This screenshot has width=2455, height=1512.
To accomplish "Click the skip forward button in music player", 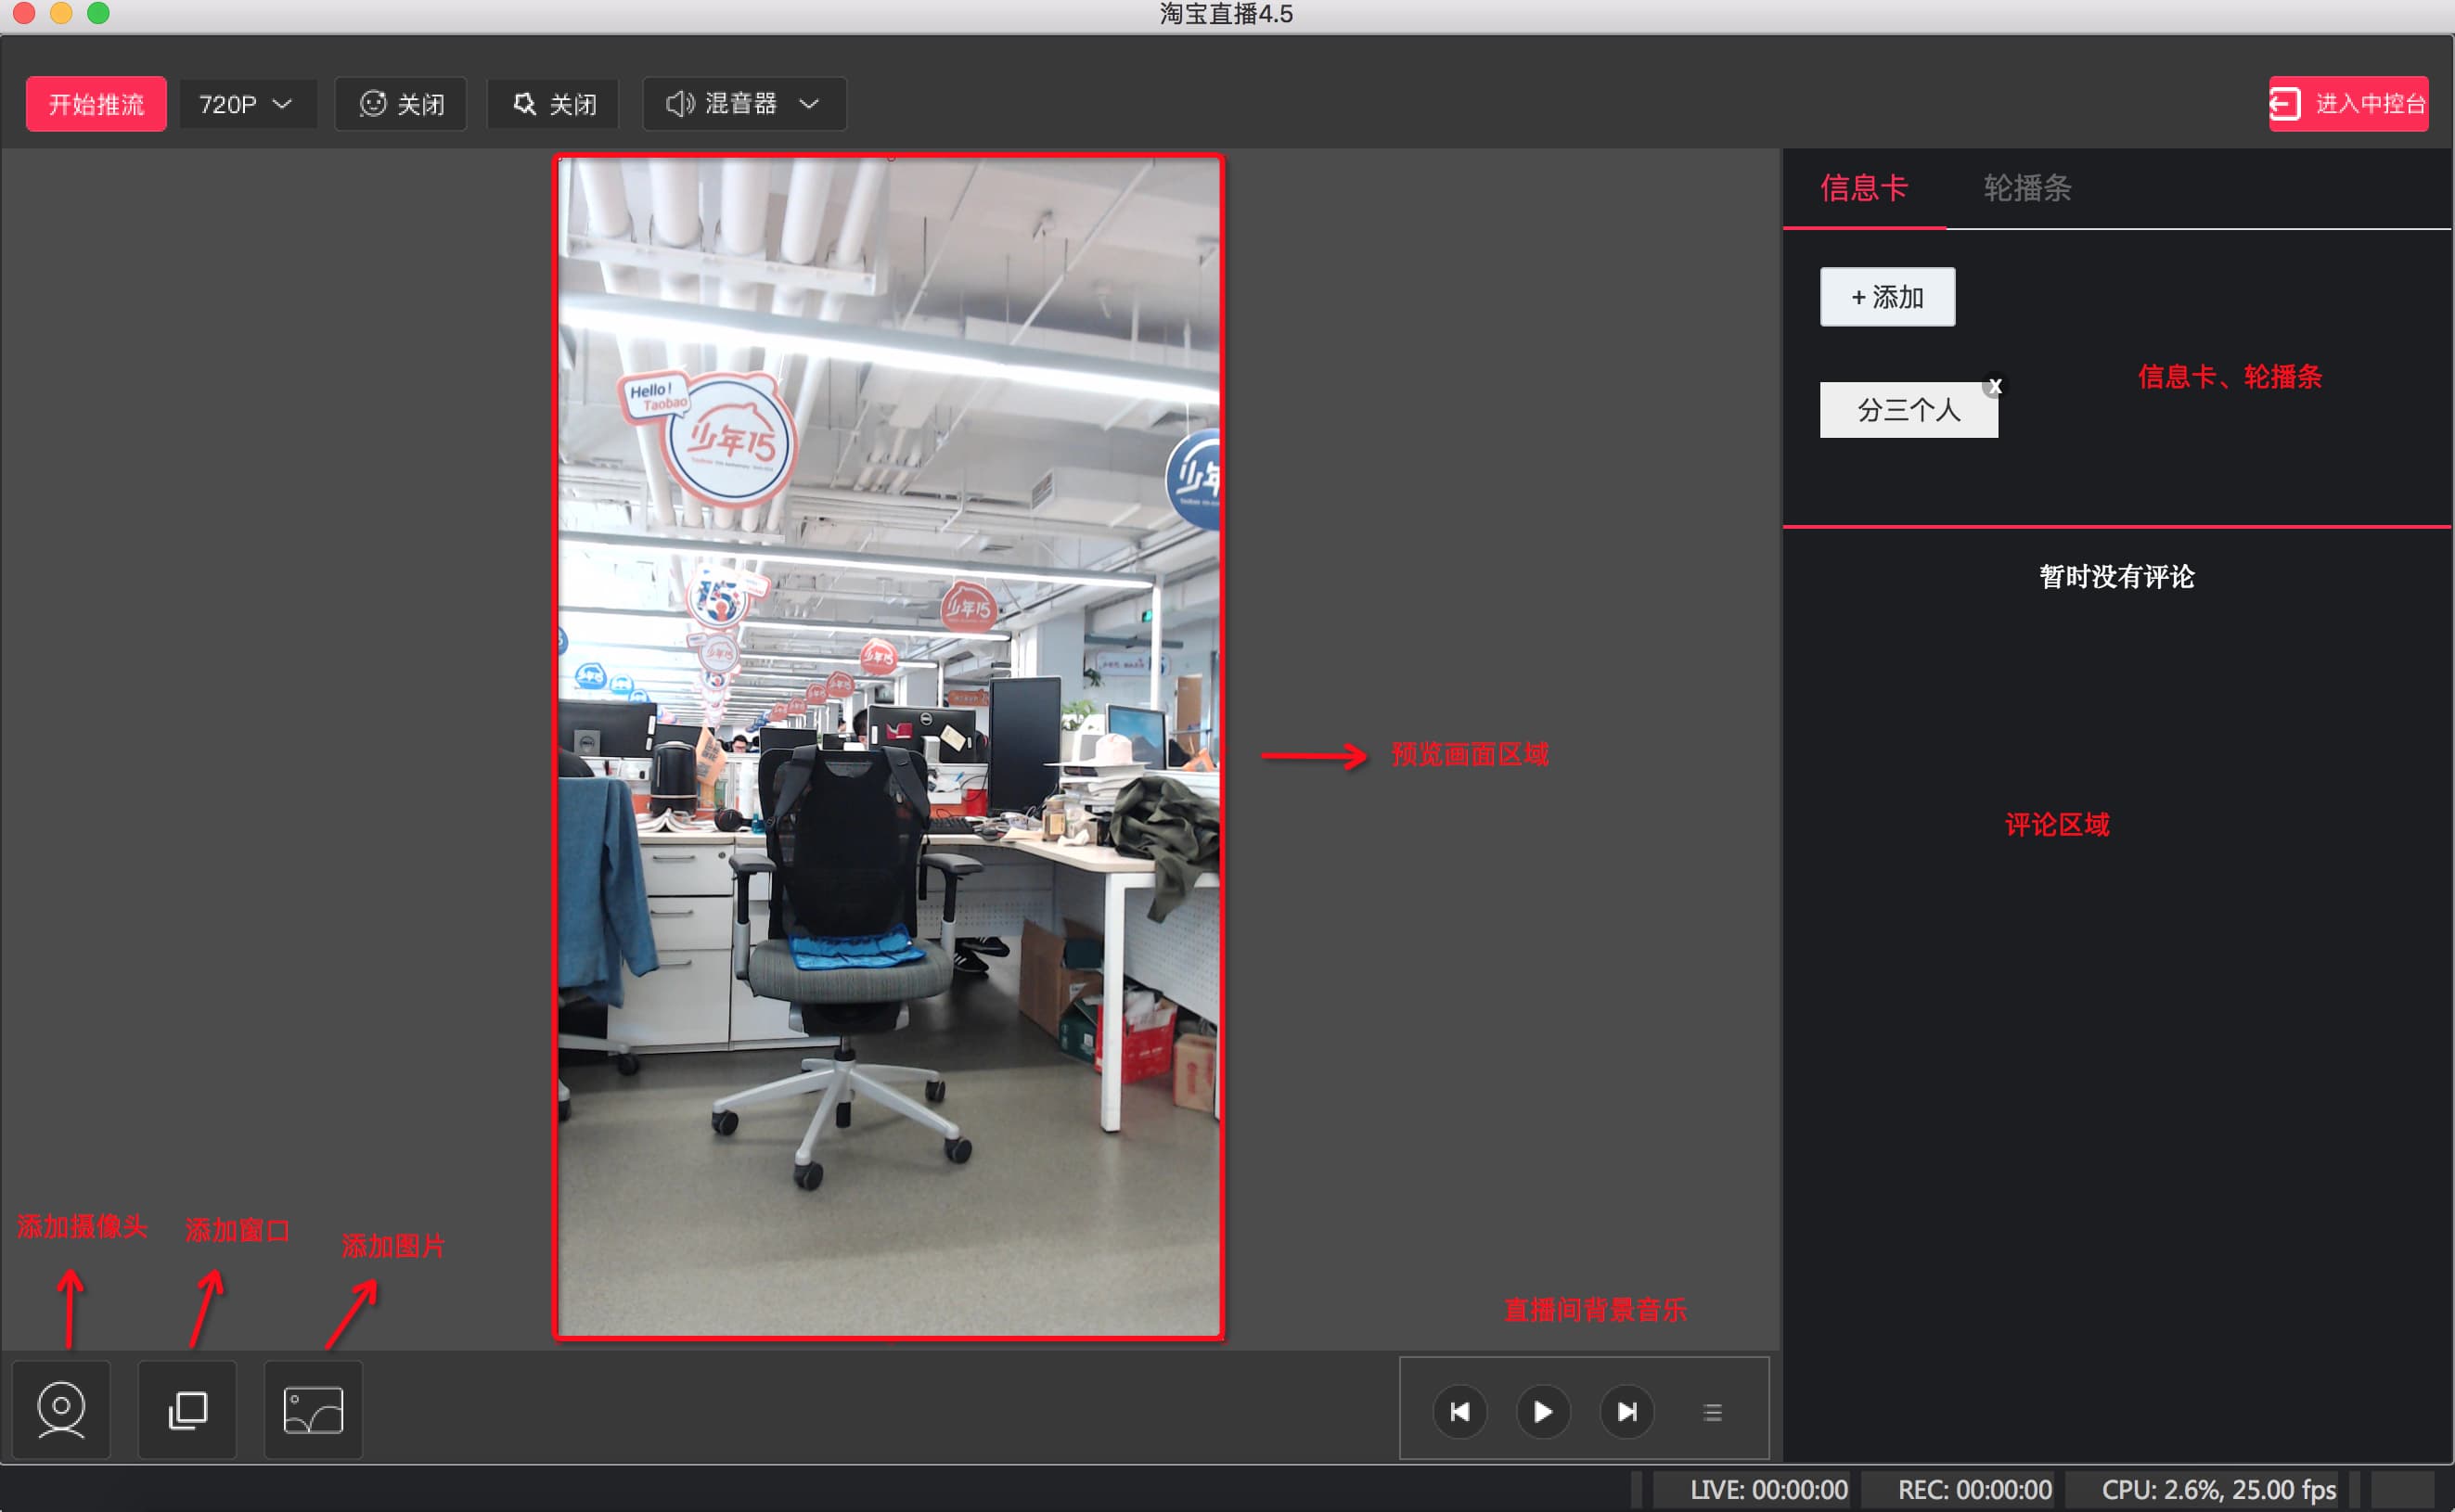I will 1627,1410.
